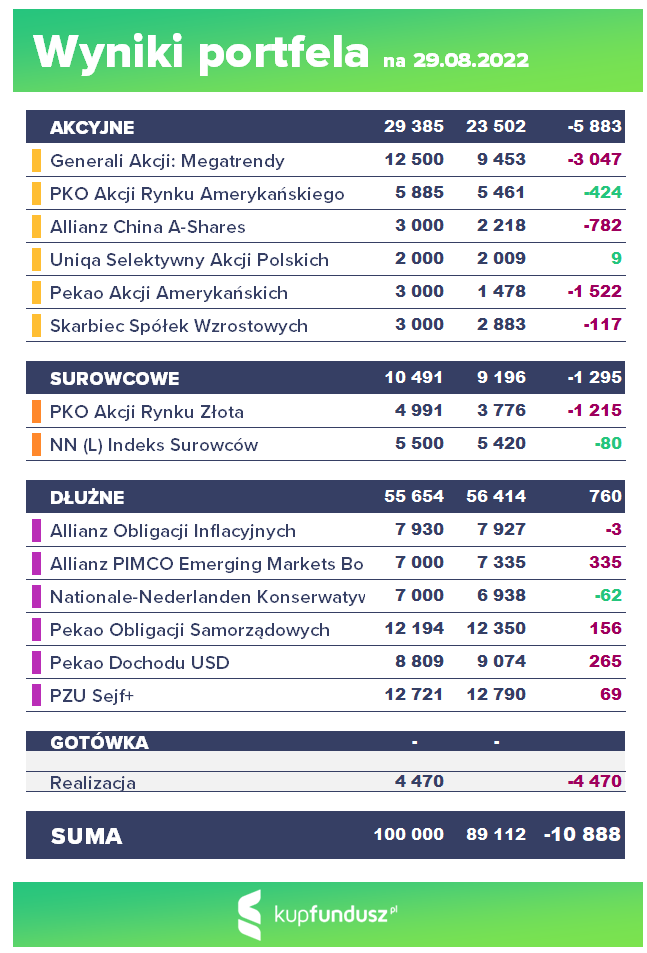Click Skarbiec Spółek Wzrostowych loss value -117
Screen dimensions: 647x953
[x=603, y=325]
